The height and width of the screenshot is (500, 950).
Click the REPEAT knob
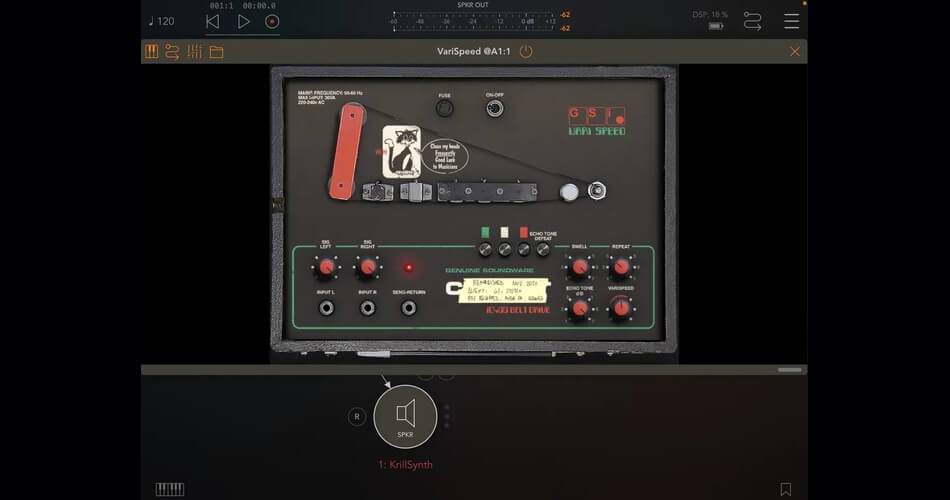pos(621,267)
